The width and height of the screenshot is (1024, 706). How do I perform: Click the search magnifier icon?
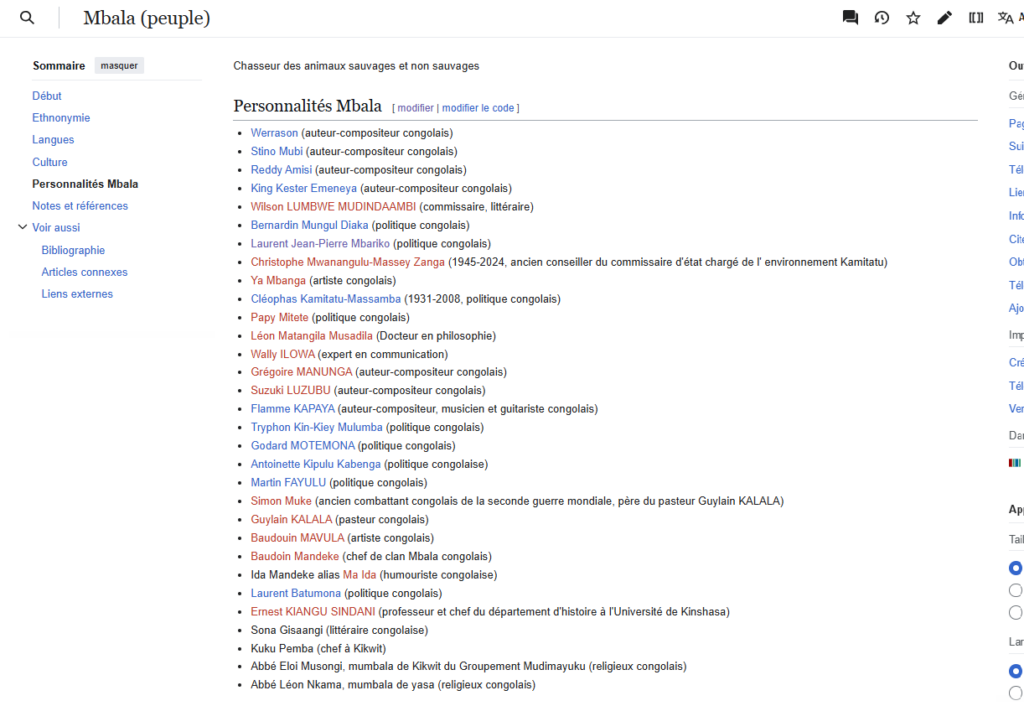coord(28,18)
